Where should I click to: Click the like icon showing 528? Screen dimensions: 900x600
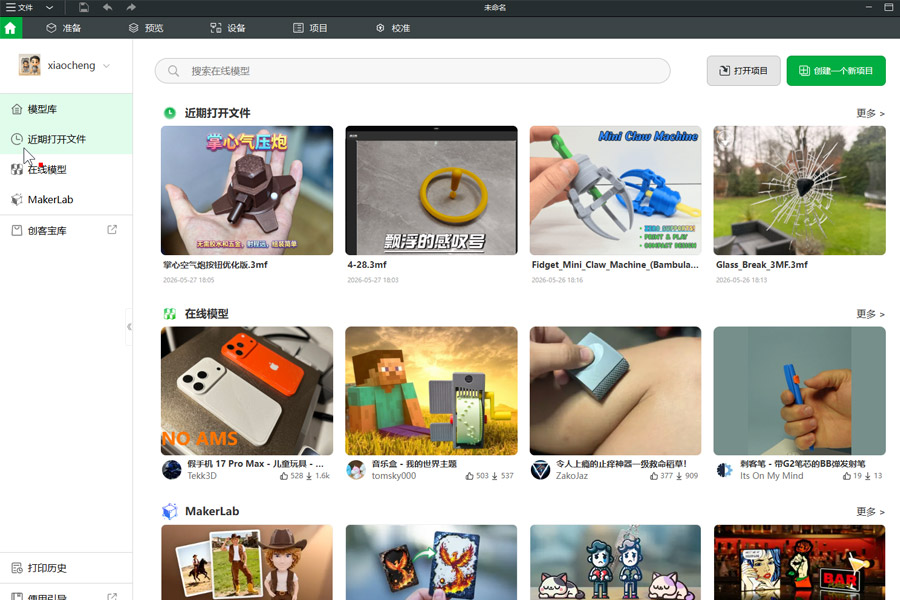coord(284,476)
